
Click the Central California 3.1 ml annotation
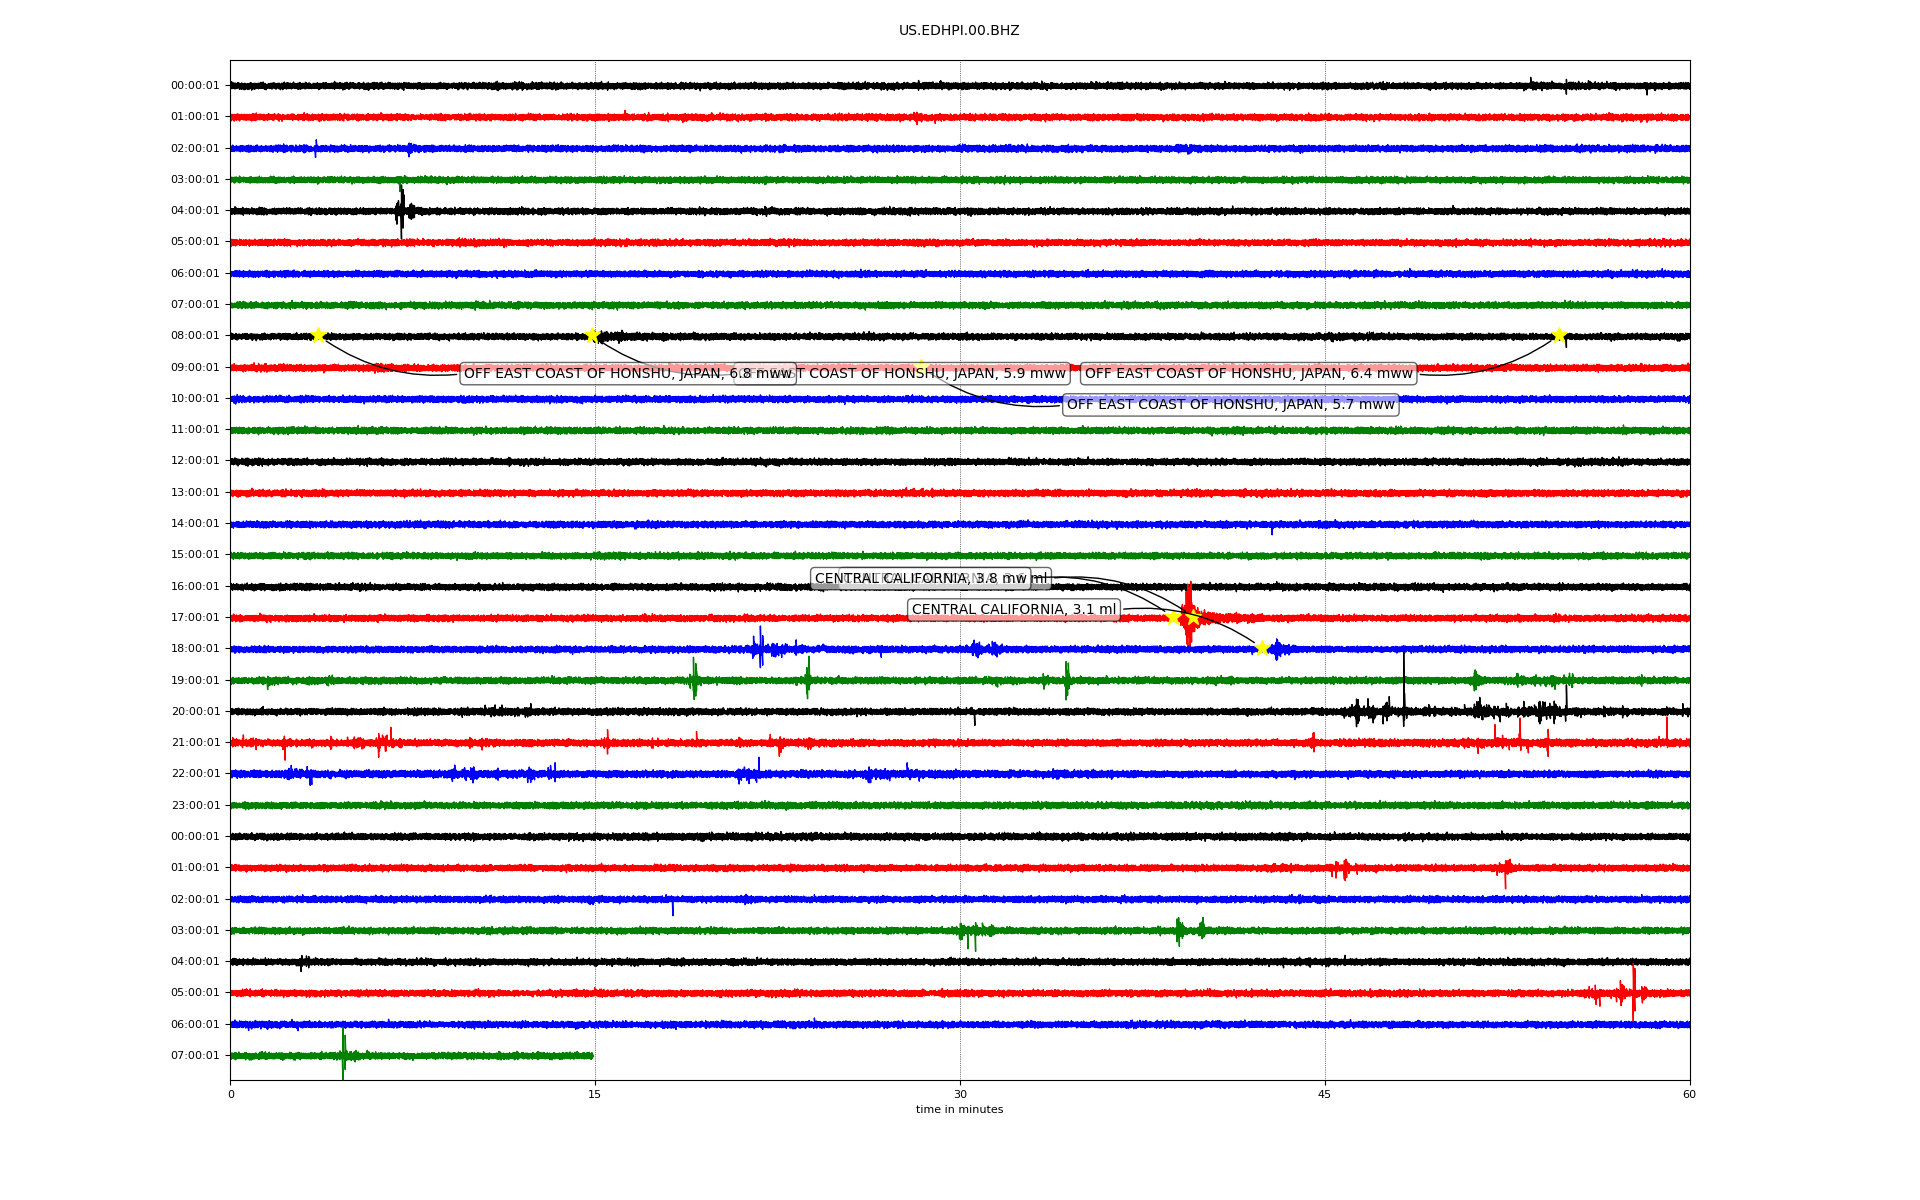tap(1013, 610)
